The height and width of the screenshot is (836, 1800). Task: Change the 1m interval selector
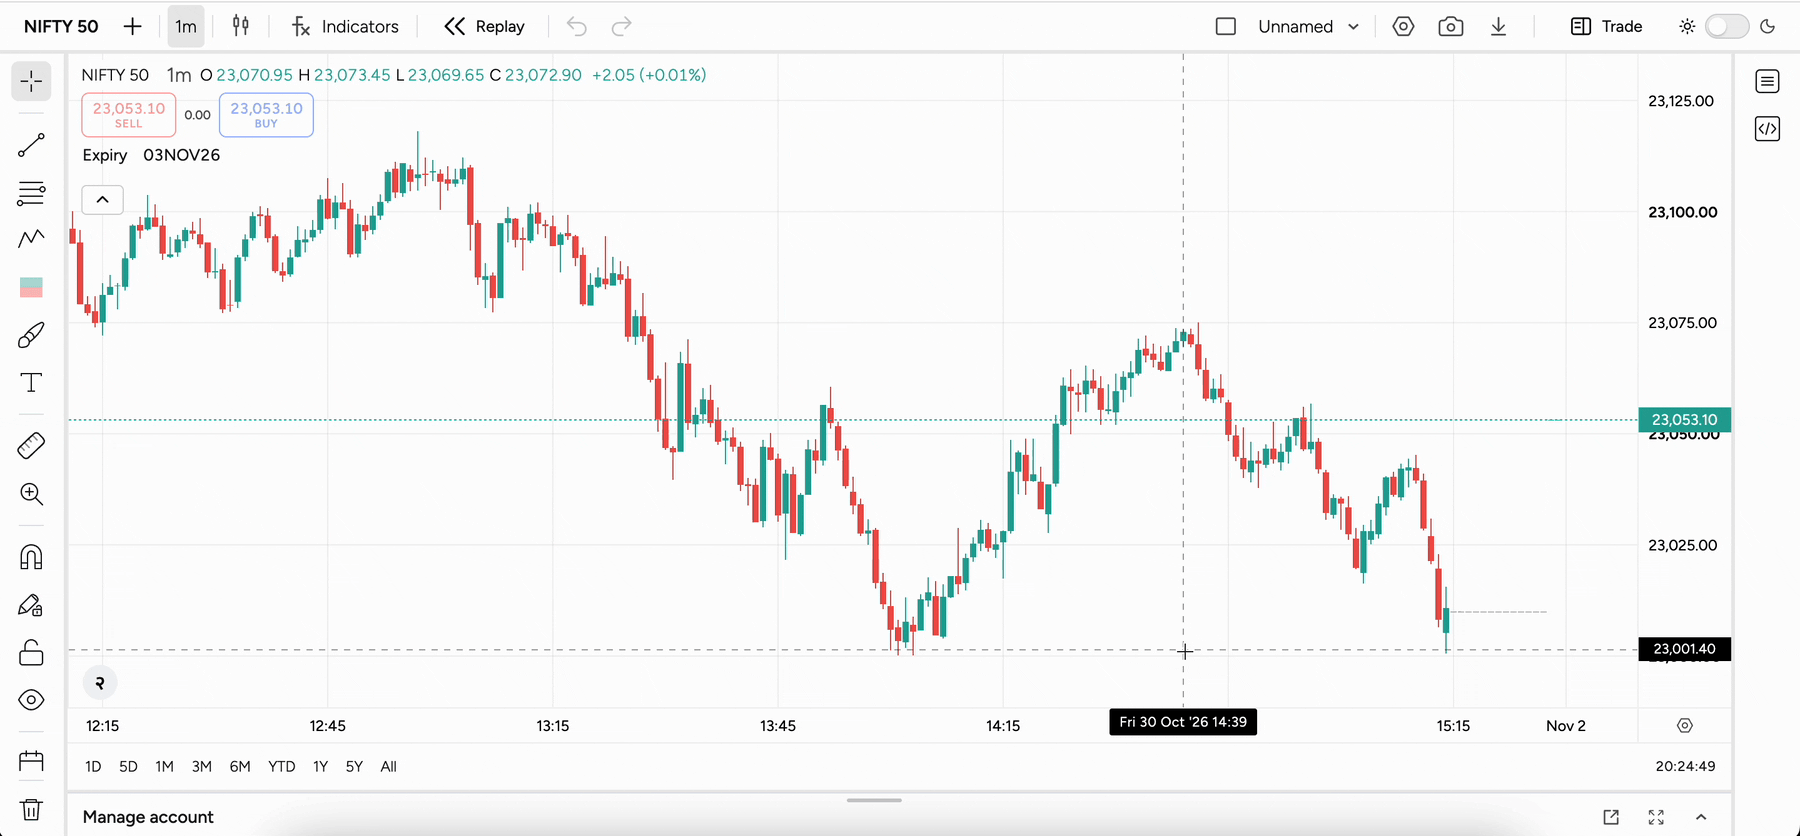click(186, 27)
